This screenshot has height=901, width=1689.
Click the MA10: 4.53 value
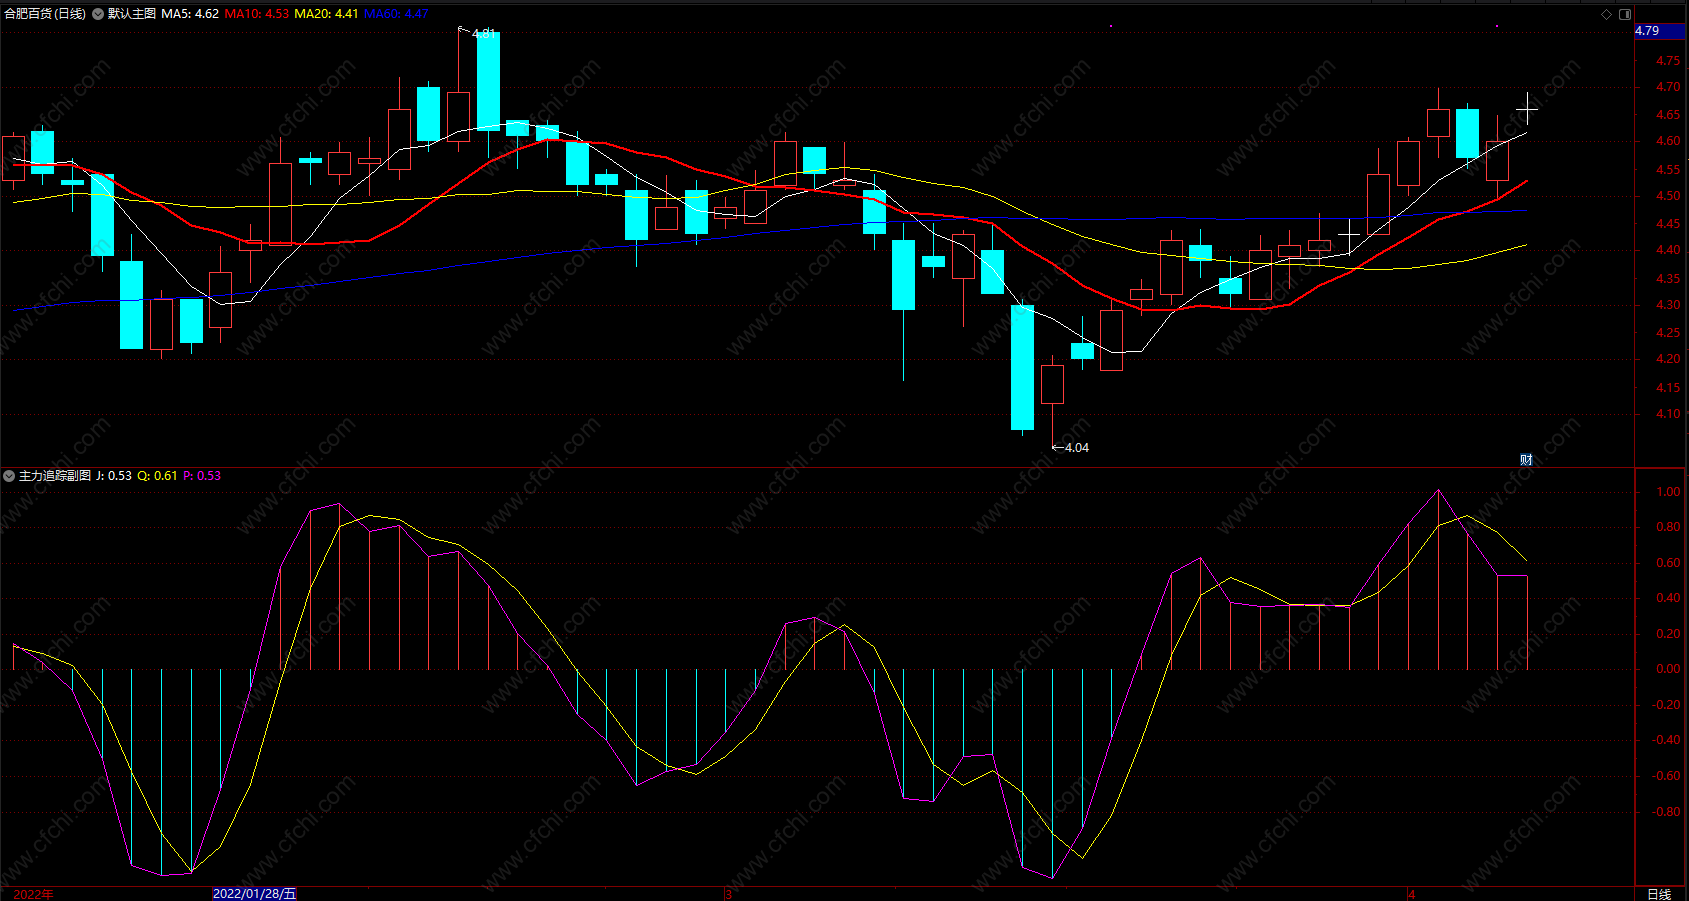pos(257,14)
